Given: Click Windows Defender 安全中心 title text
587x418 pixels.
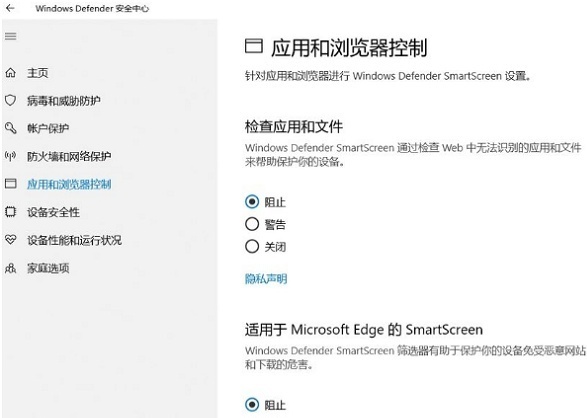Looking at the screenshot, I should coord(92,8).
